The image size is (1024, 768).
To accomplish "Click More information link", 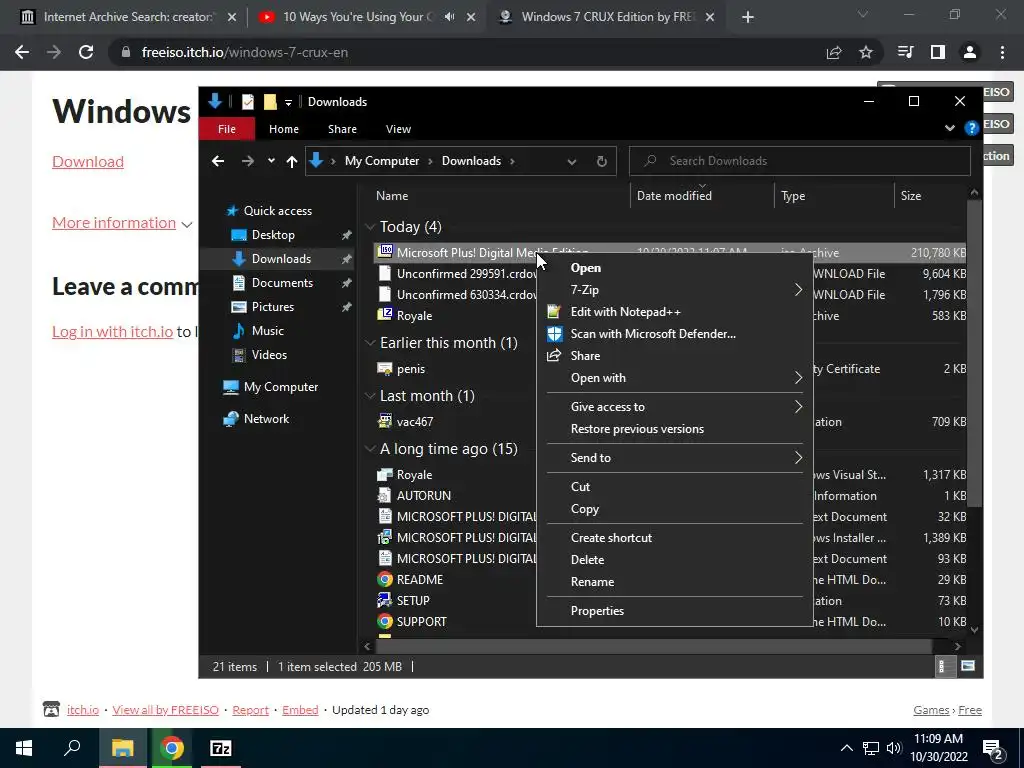I will point(114,223).
